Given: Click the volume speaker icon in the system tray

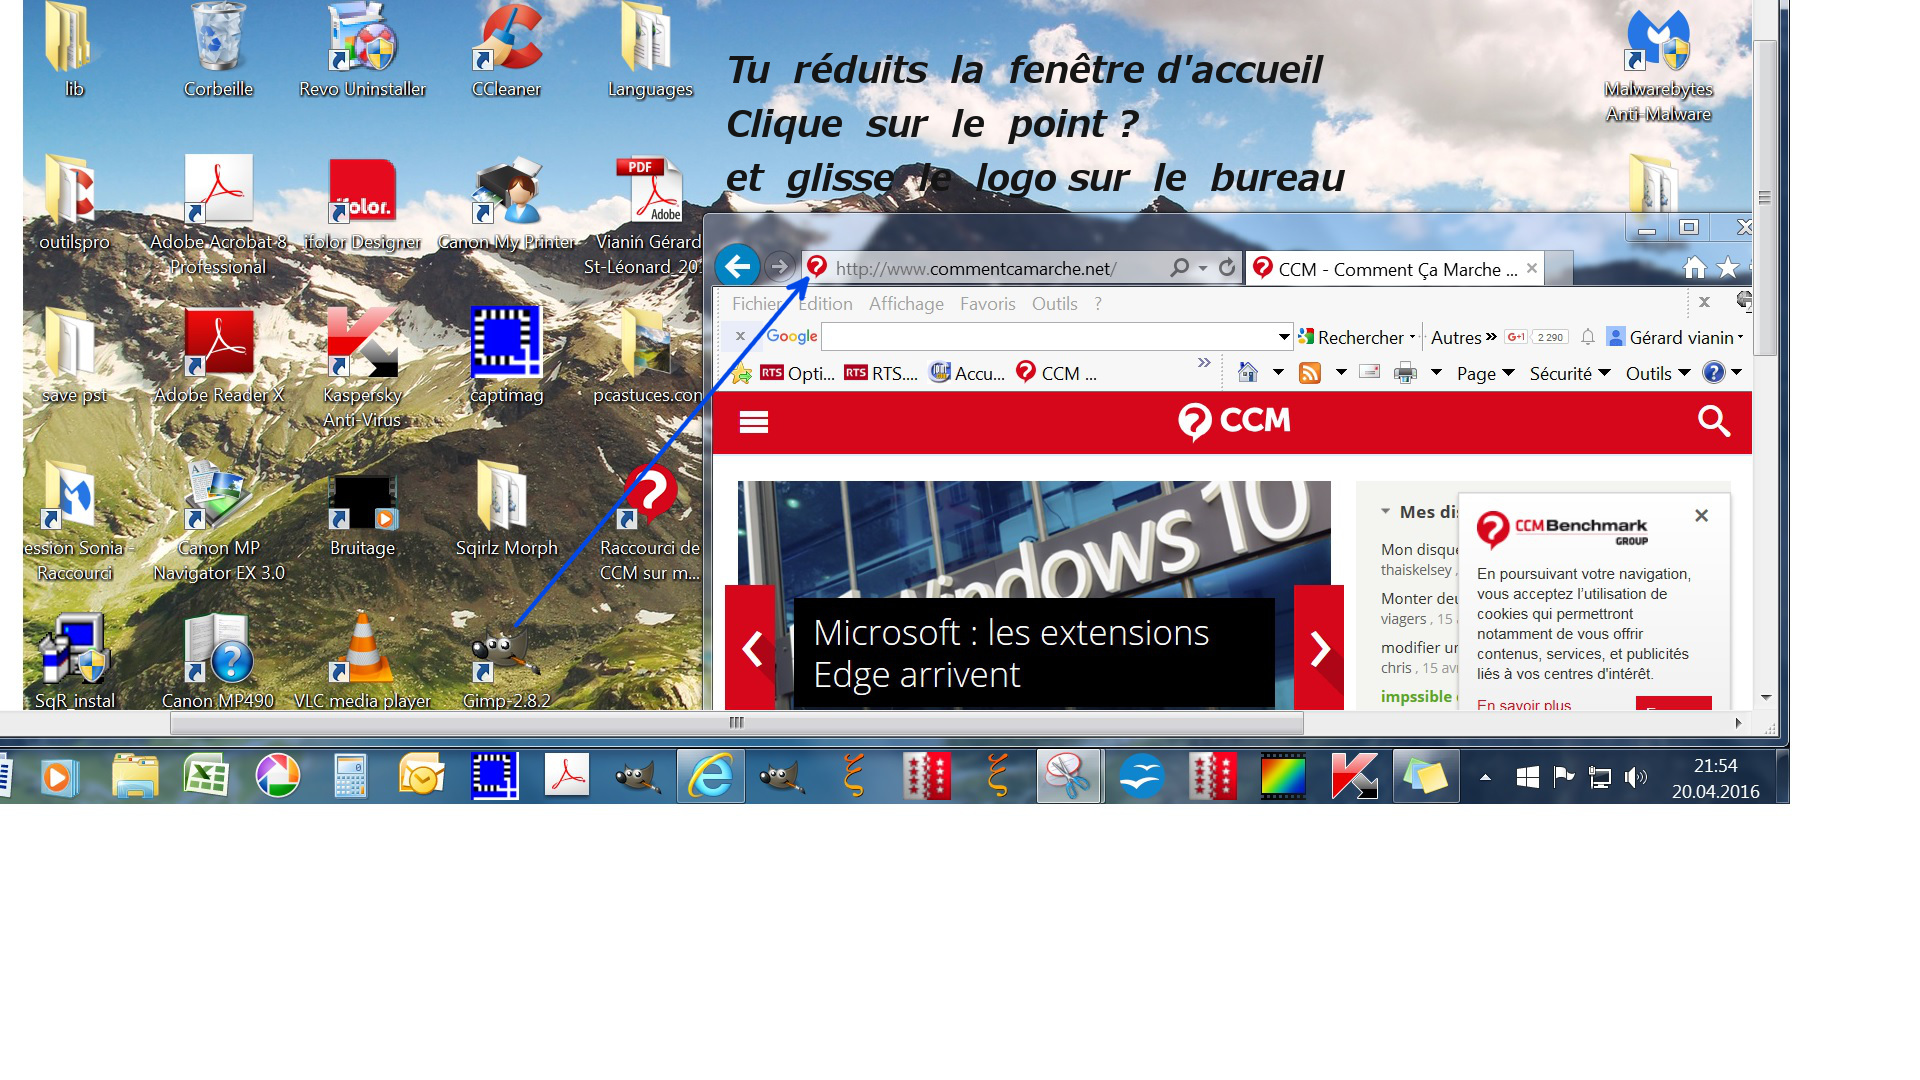Looking at the screenshot, I should pyautogui.click(x=1636, y=777).
